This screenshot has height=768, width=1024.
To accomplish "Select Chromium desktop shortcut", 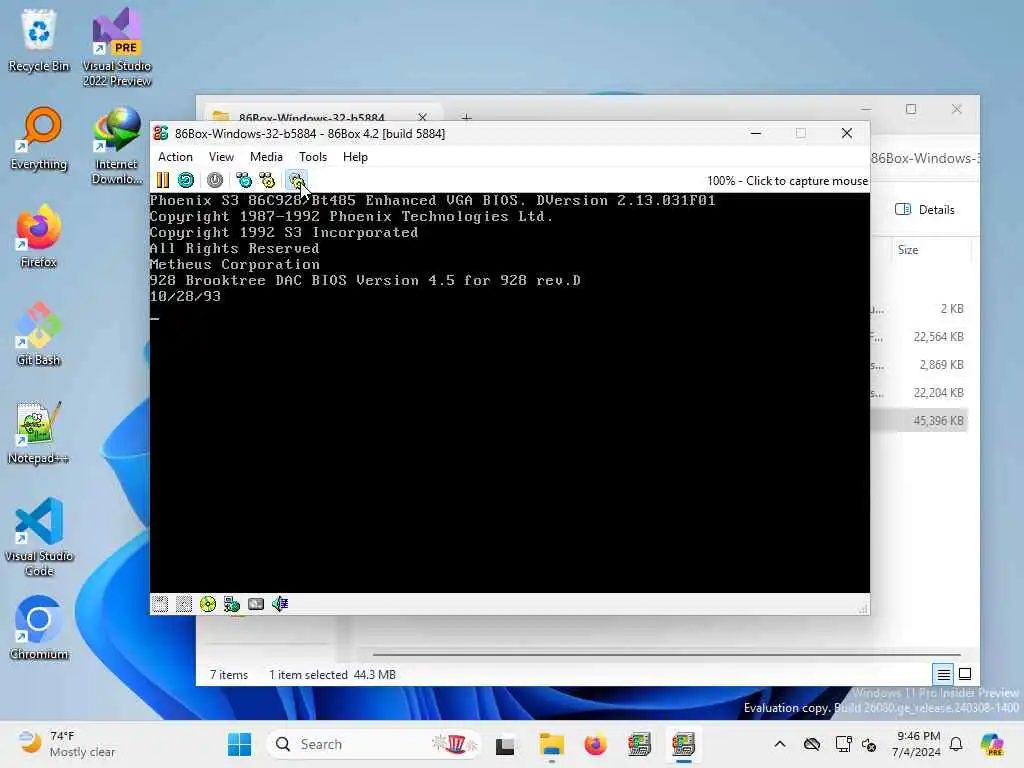I will 39,628.
